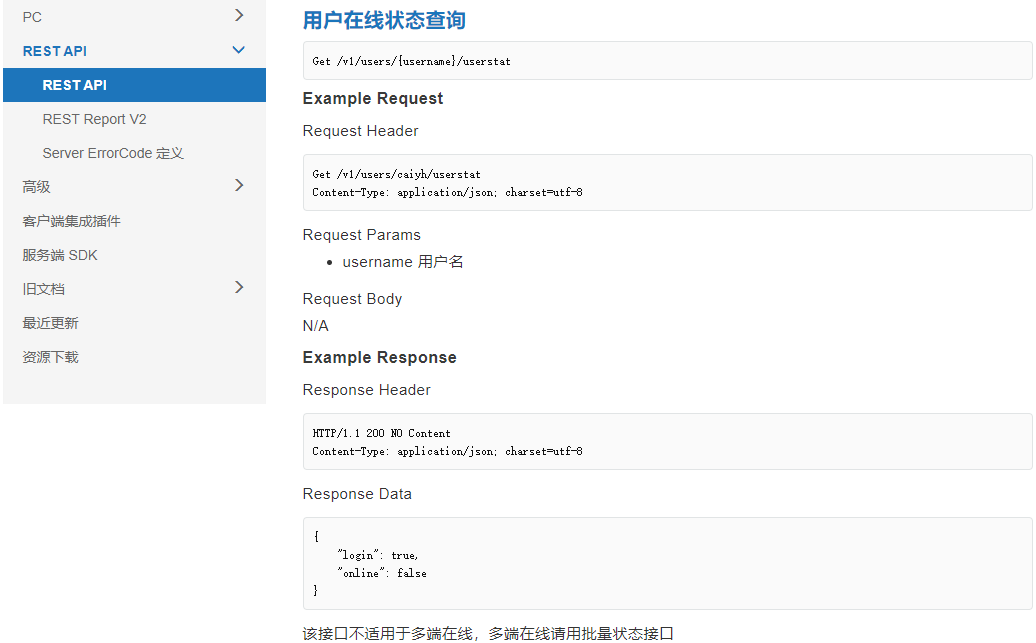This screenshot has width=1036, height=643.
Task: Open 客户端集成插件 in the sidebar
Action: point(71,221)
